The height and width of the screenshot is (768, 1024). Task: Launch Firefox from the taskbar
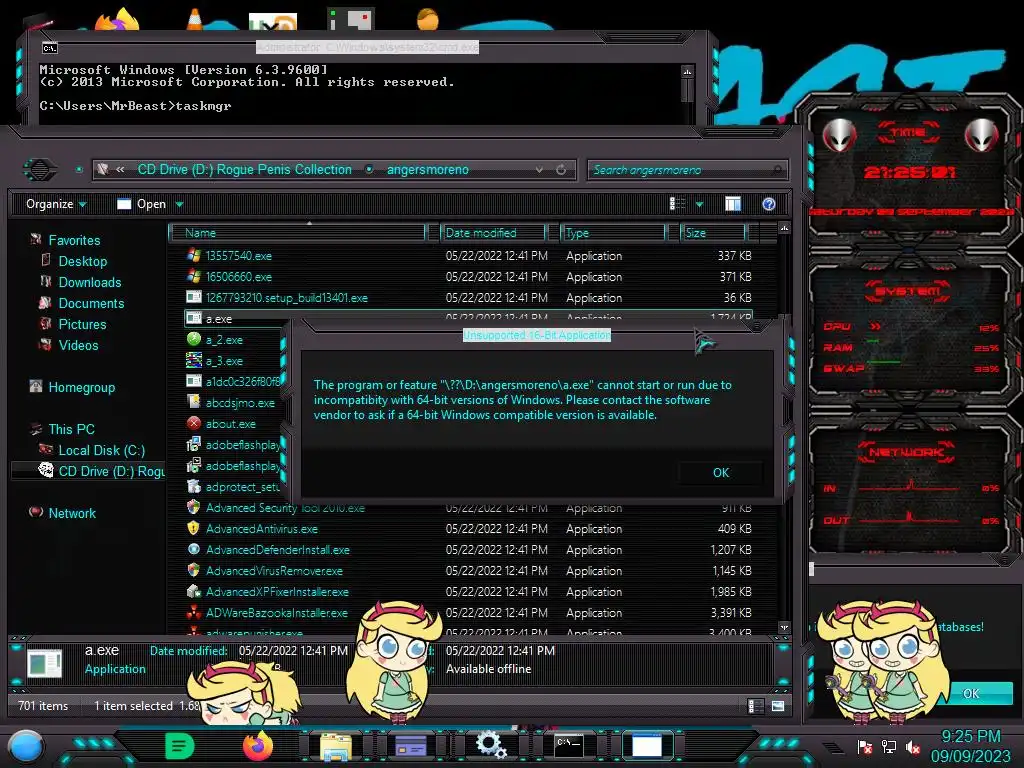[257, 746]
